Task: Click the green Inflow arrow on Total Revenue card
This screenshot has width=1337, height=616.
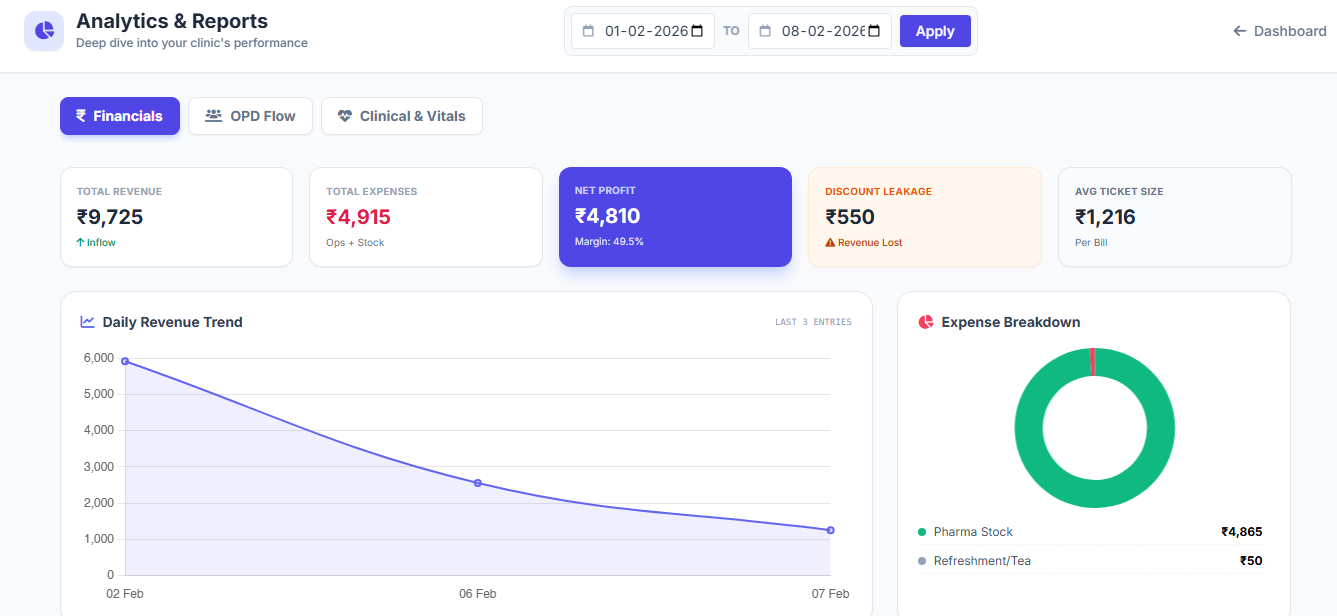Action: (79, 242)
